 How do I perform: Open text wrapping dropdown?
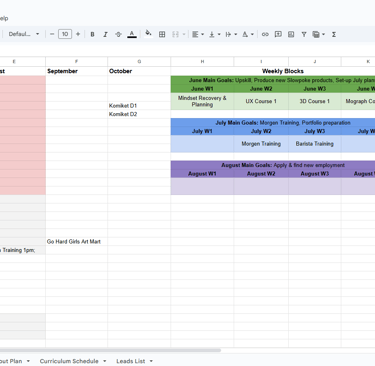231,34
